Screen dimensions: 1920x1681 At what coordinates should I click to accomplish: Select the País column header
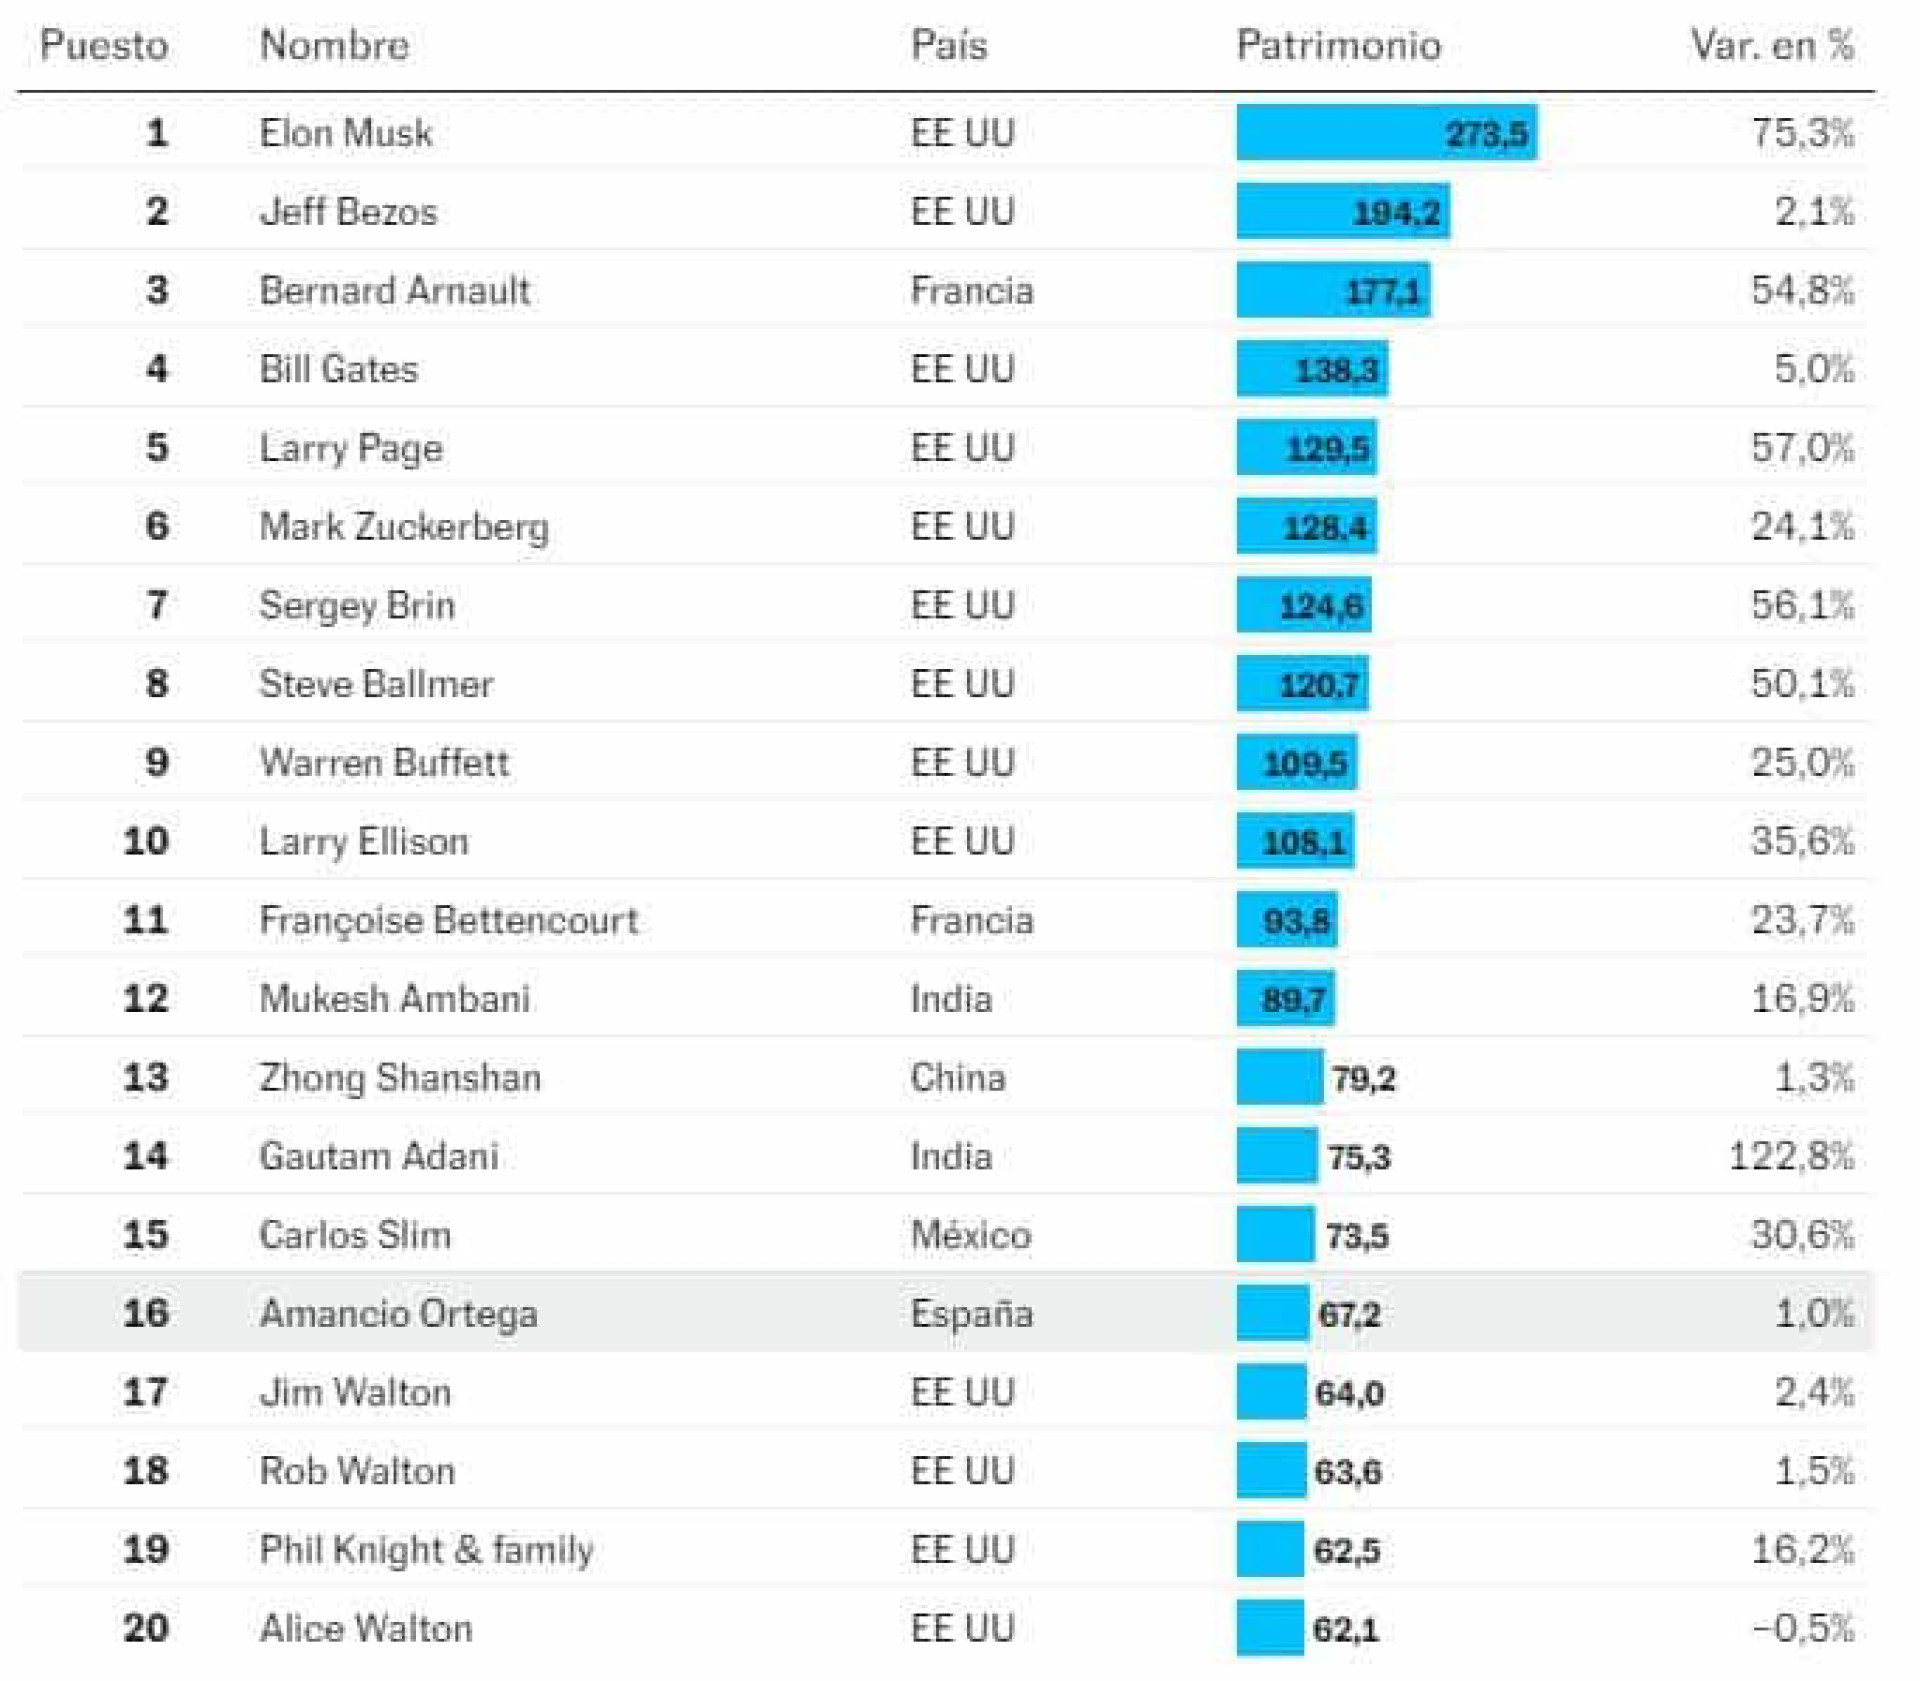[948, 45]
